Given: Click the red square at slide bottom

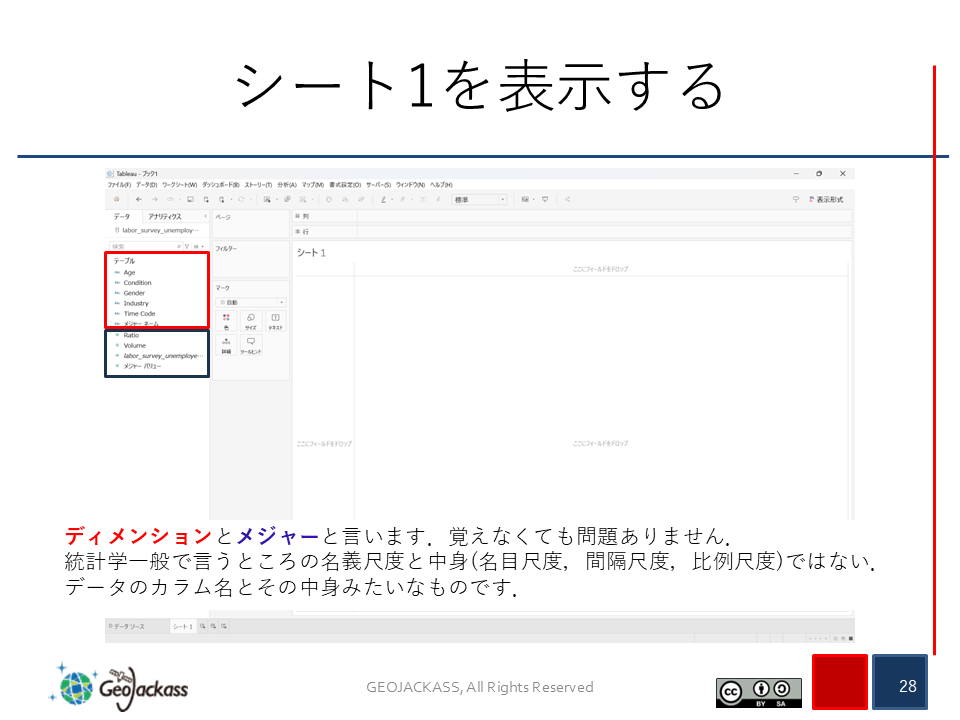Looking at the screenshot, I should click(839, 682).
